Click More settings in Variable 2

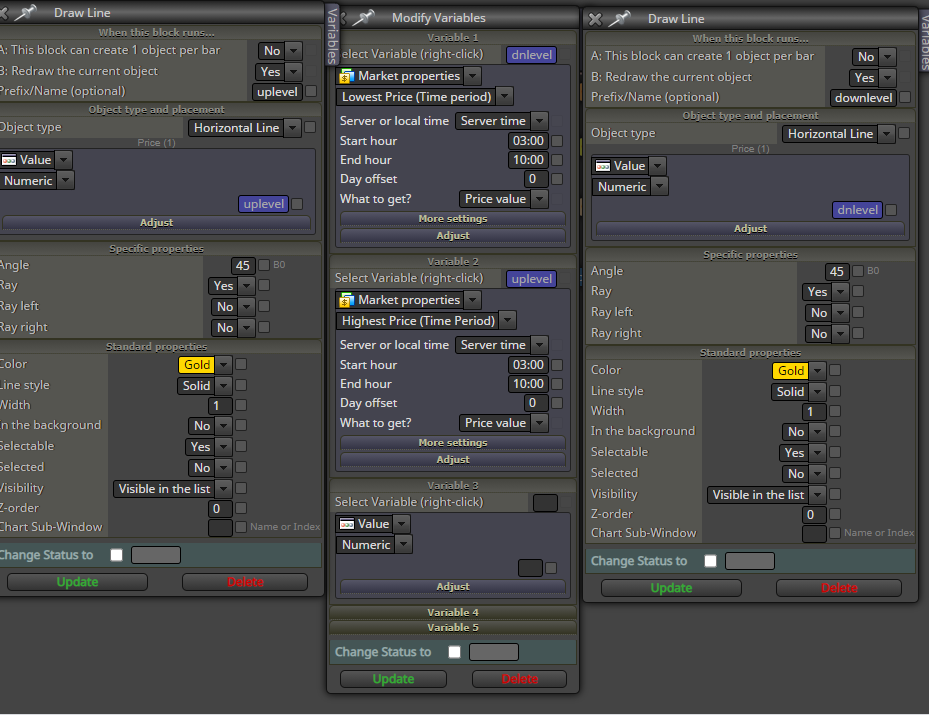453,442
